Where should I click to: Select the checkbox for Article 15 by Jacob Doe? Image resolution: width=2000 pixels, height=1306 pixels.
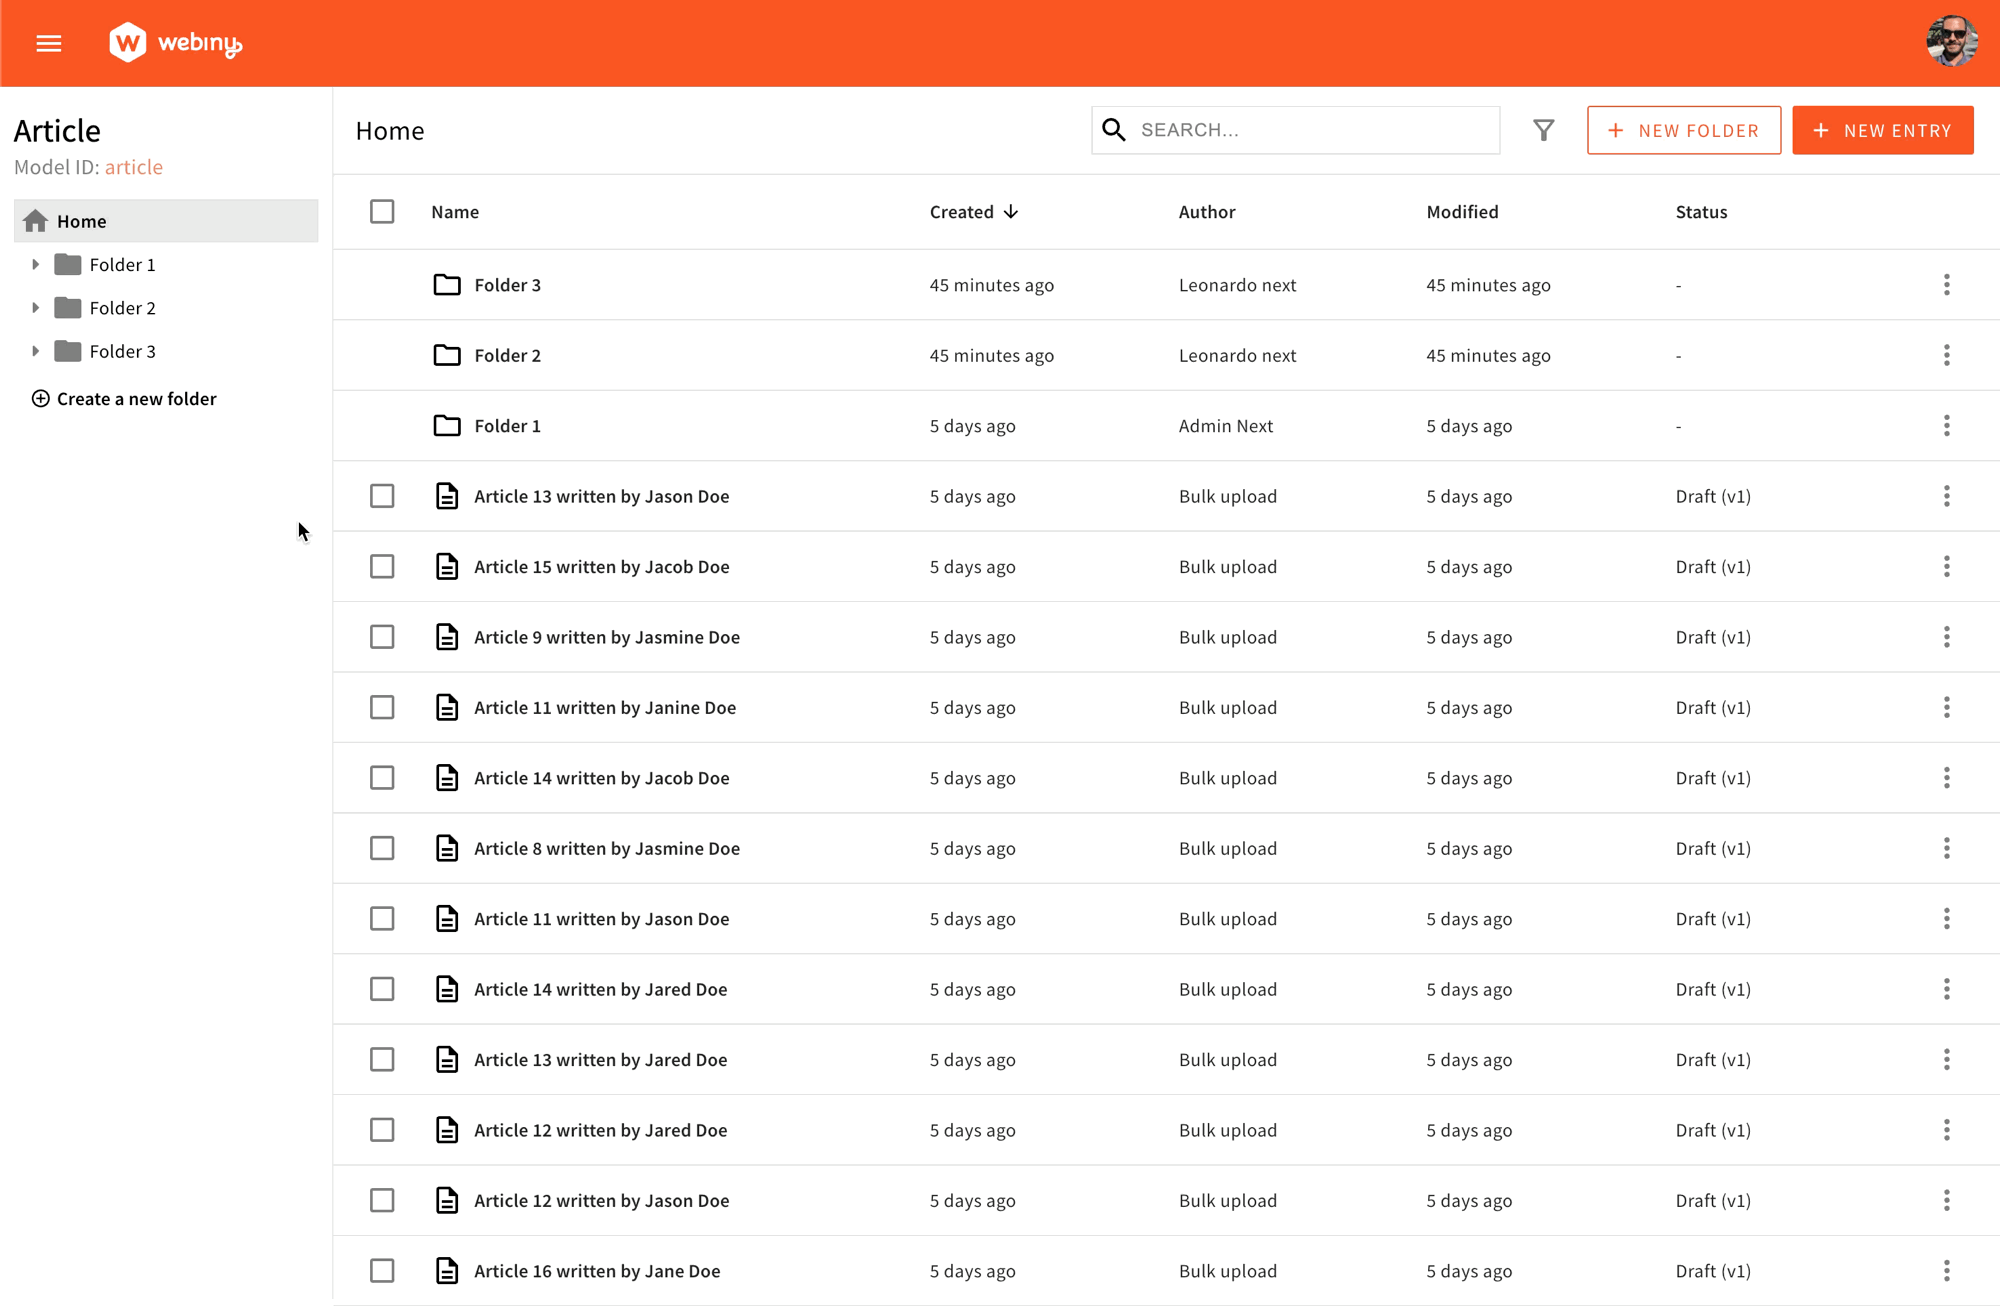point(382,566)
